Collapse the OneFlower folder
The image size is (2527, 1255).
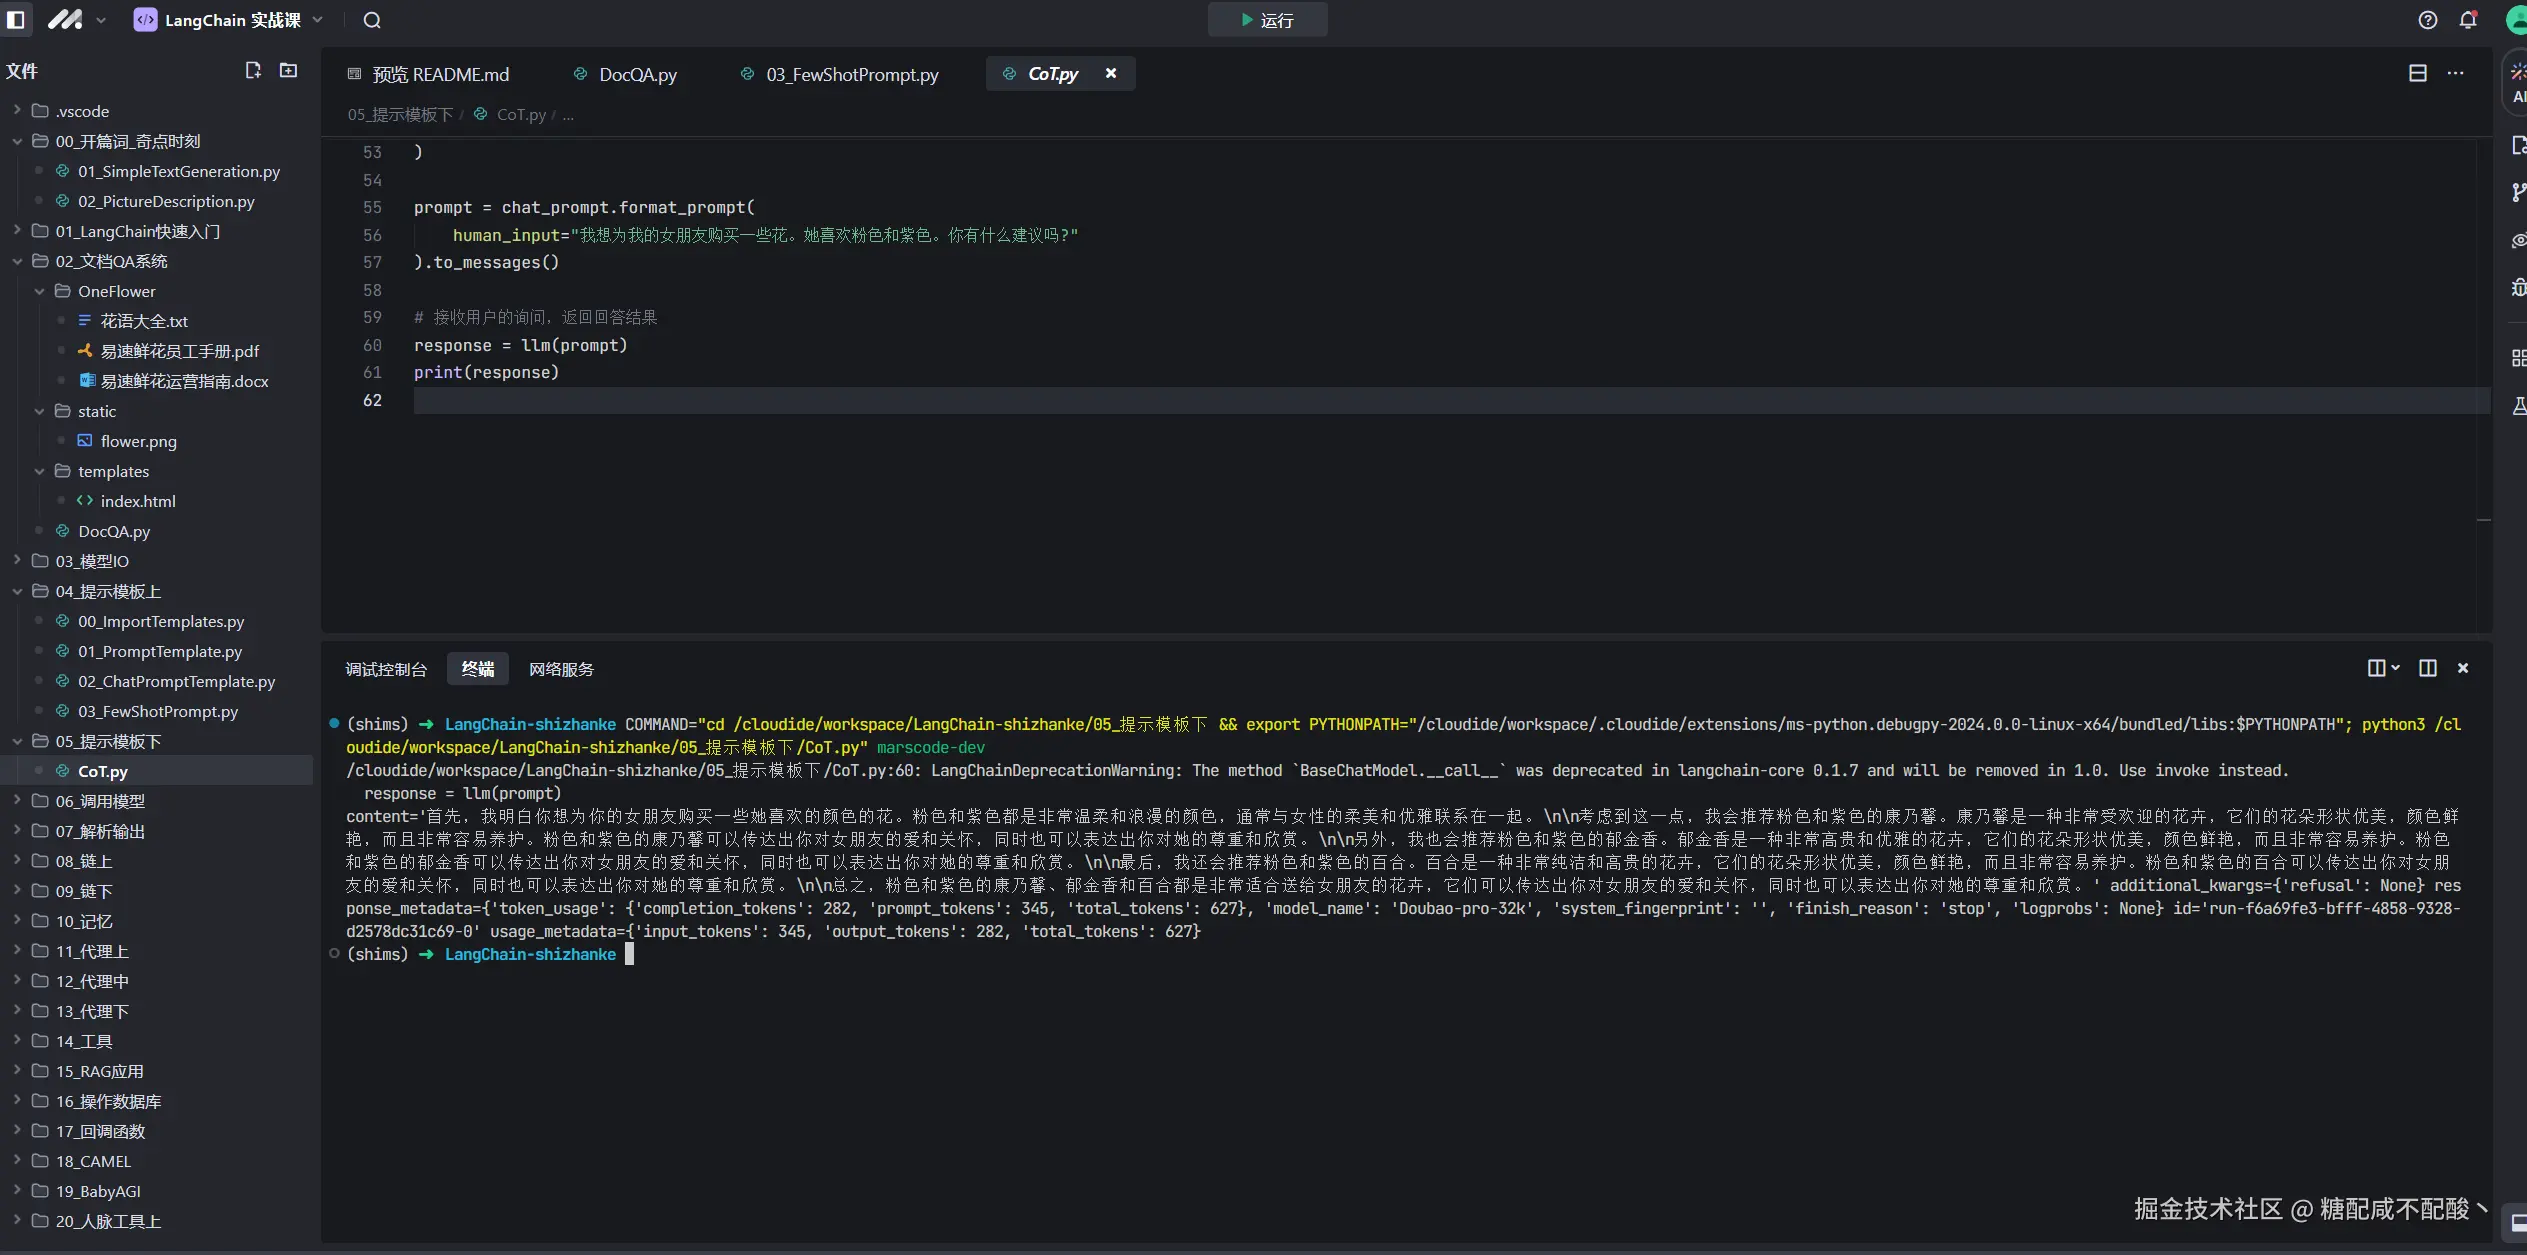pos(116,291)
